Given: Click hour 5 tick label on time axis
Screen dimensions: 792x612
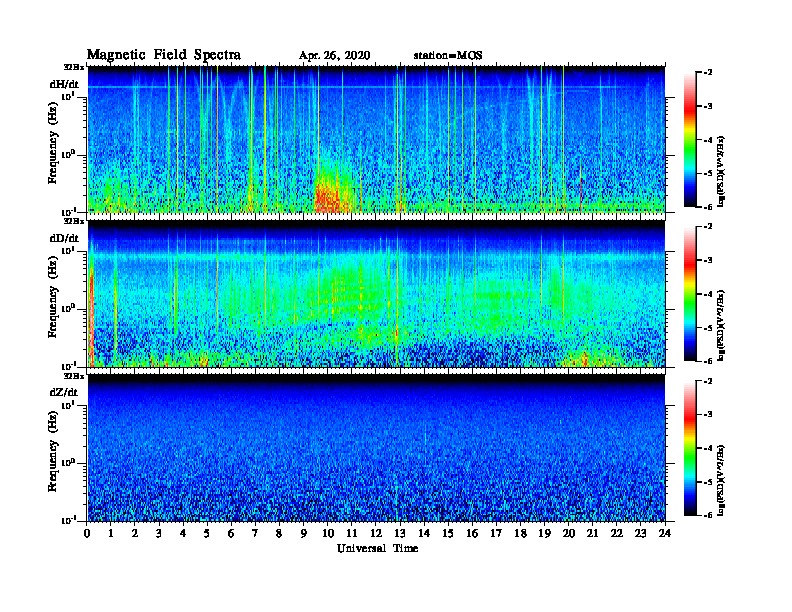Looking at the screenshot, I should pyautogui.click(x=207, y=534).
